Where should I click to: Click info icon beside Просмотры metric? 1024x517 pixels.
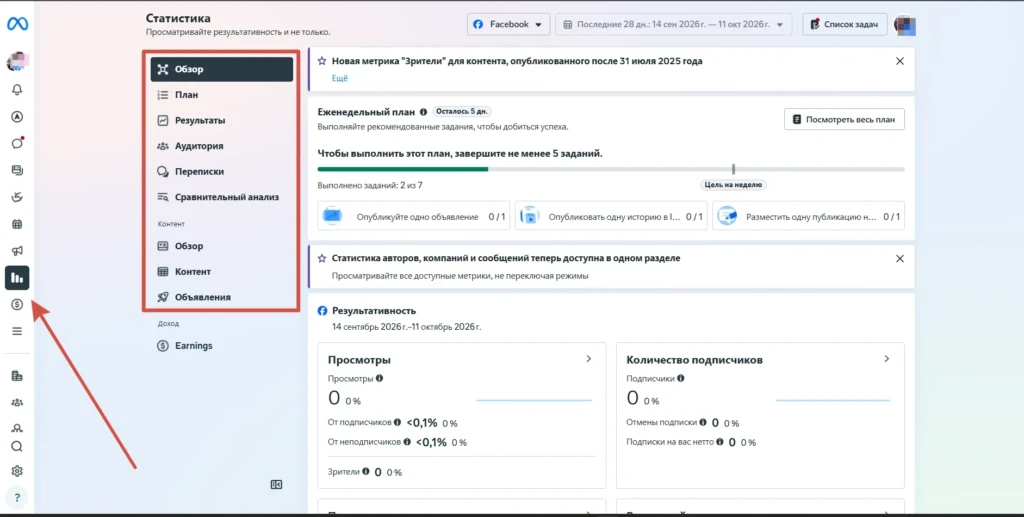(379, 378)
